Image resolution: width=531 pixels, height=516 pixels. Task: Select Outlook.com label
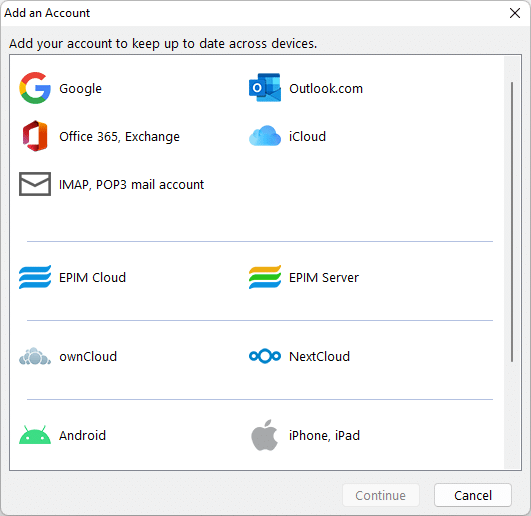coord(326,88)
